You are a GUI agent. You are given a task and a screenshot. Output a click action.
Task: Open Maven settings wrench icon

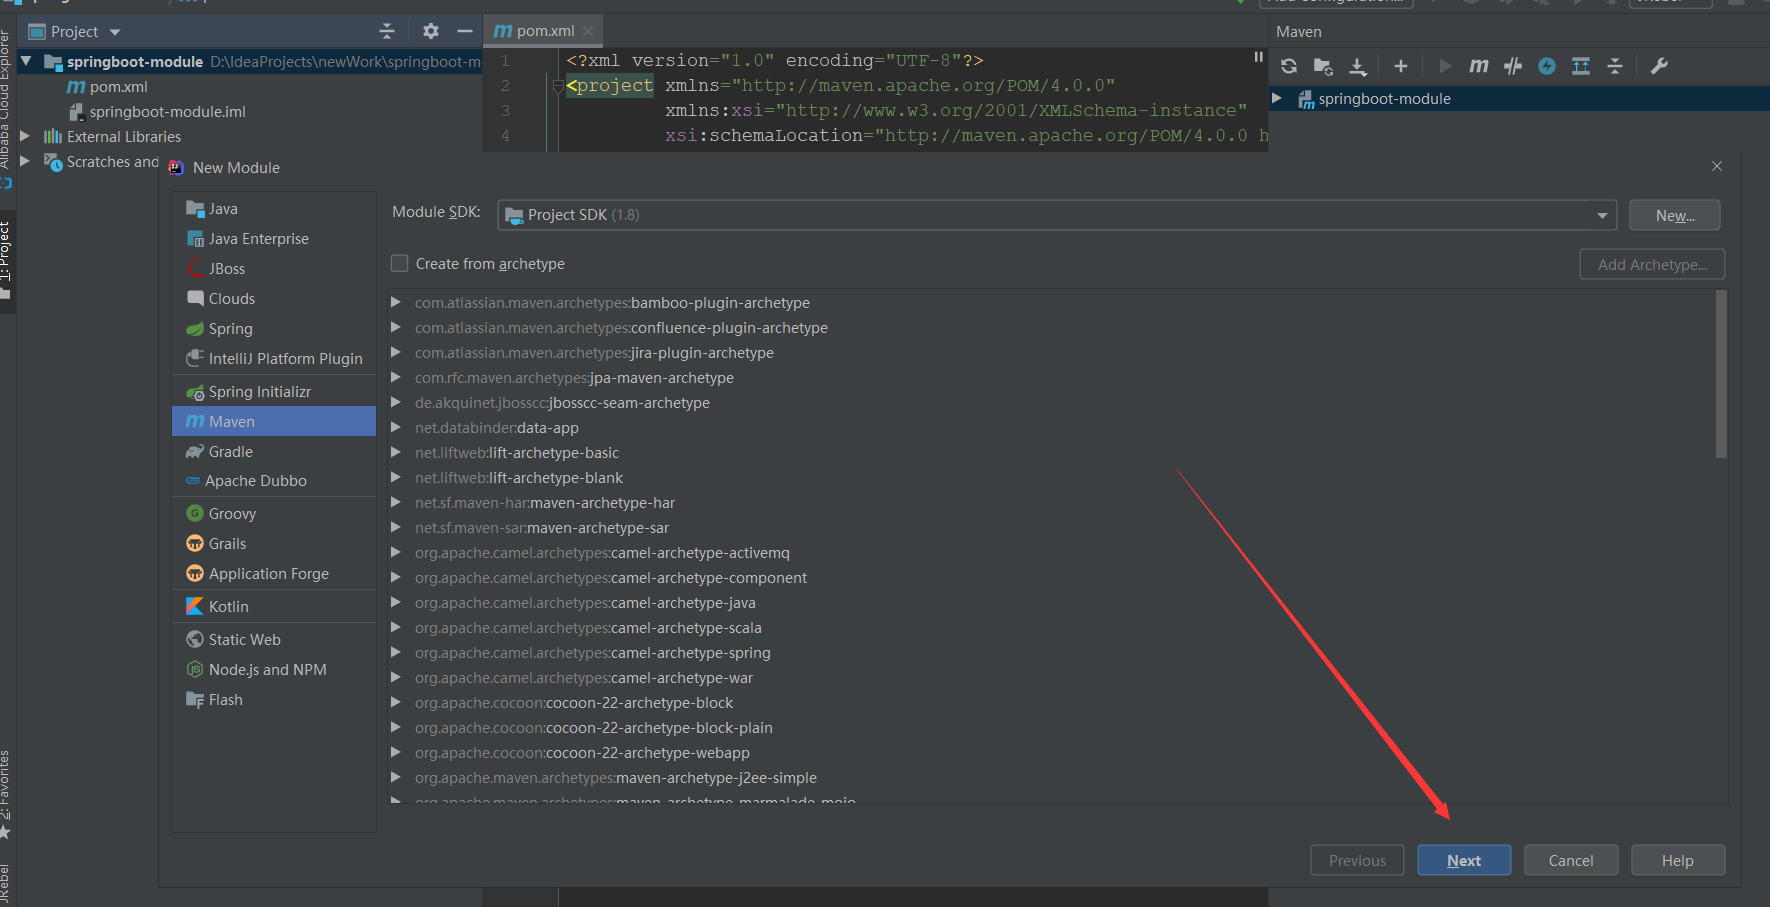coord(1659,66)
